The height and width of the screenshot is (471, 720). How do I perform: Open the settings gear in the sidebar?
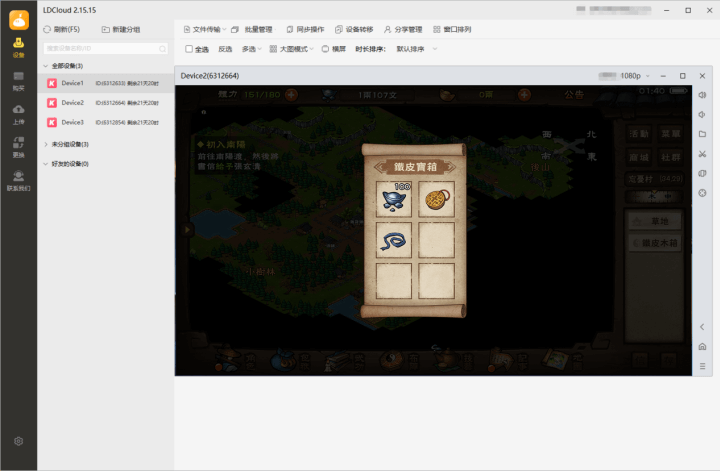tap(18, 441)
